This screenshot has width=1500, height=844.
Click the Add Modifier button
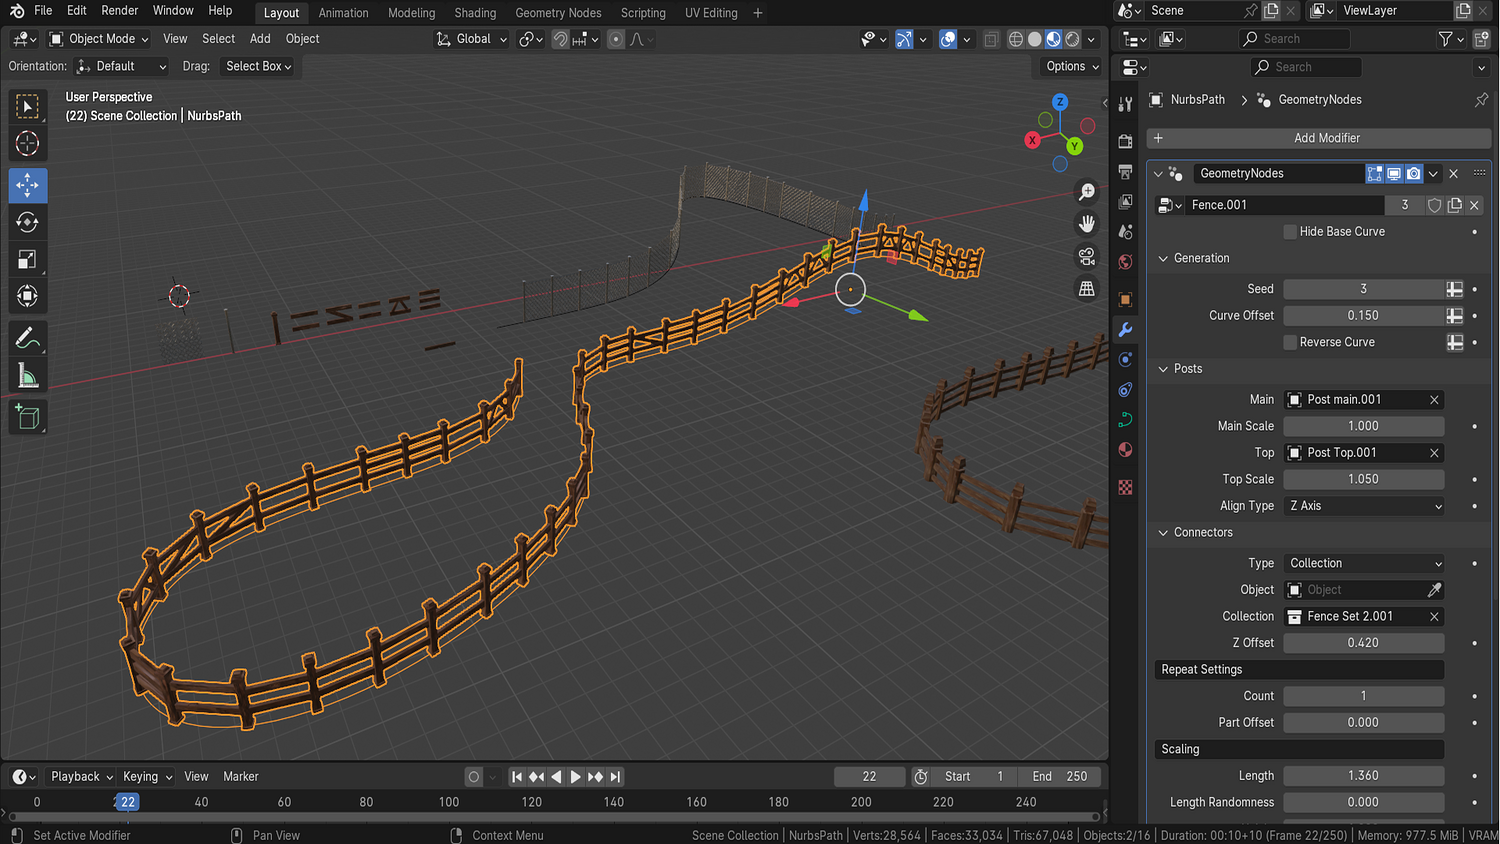pos(1319,138)
